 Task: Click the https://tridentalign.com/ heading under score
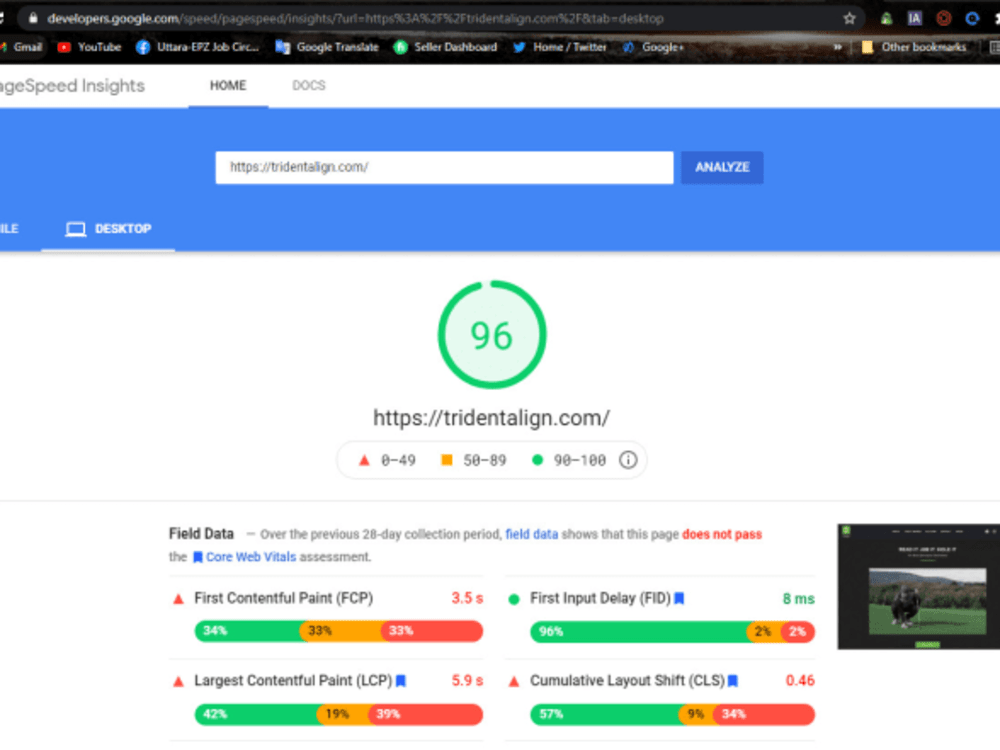point(491,418)
